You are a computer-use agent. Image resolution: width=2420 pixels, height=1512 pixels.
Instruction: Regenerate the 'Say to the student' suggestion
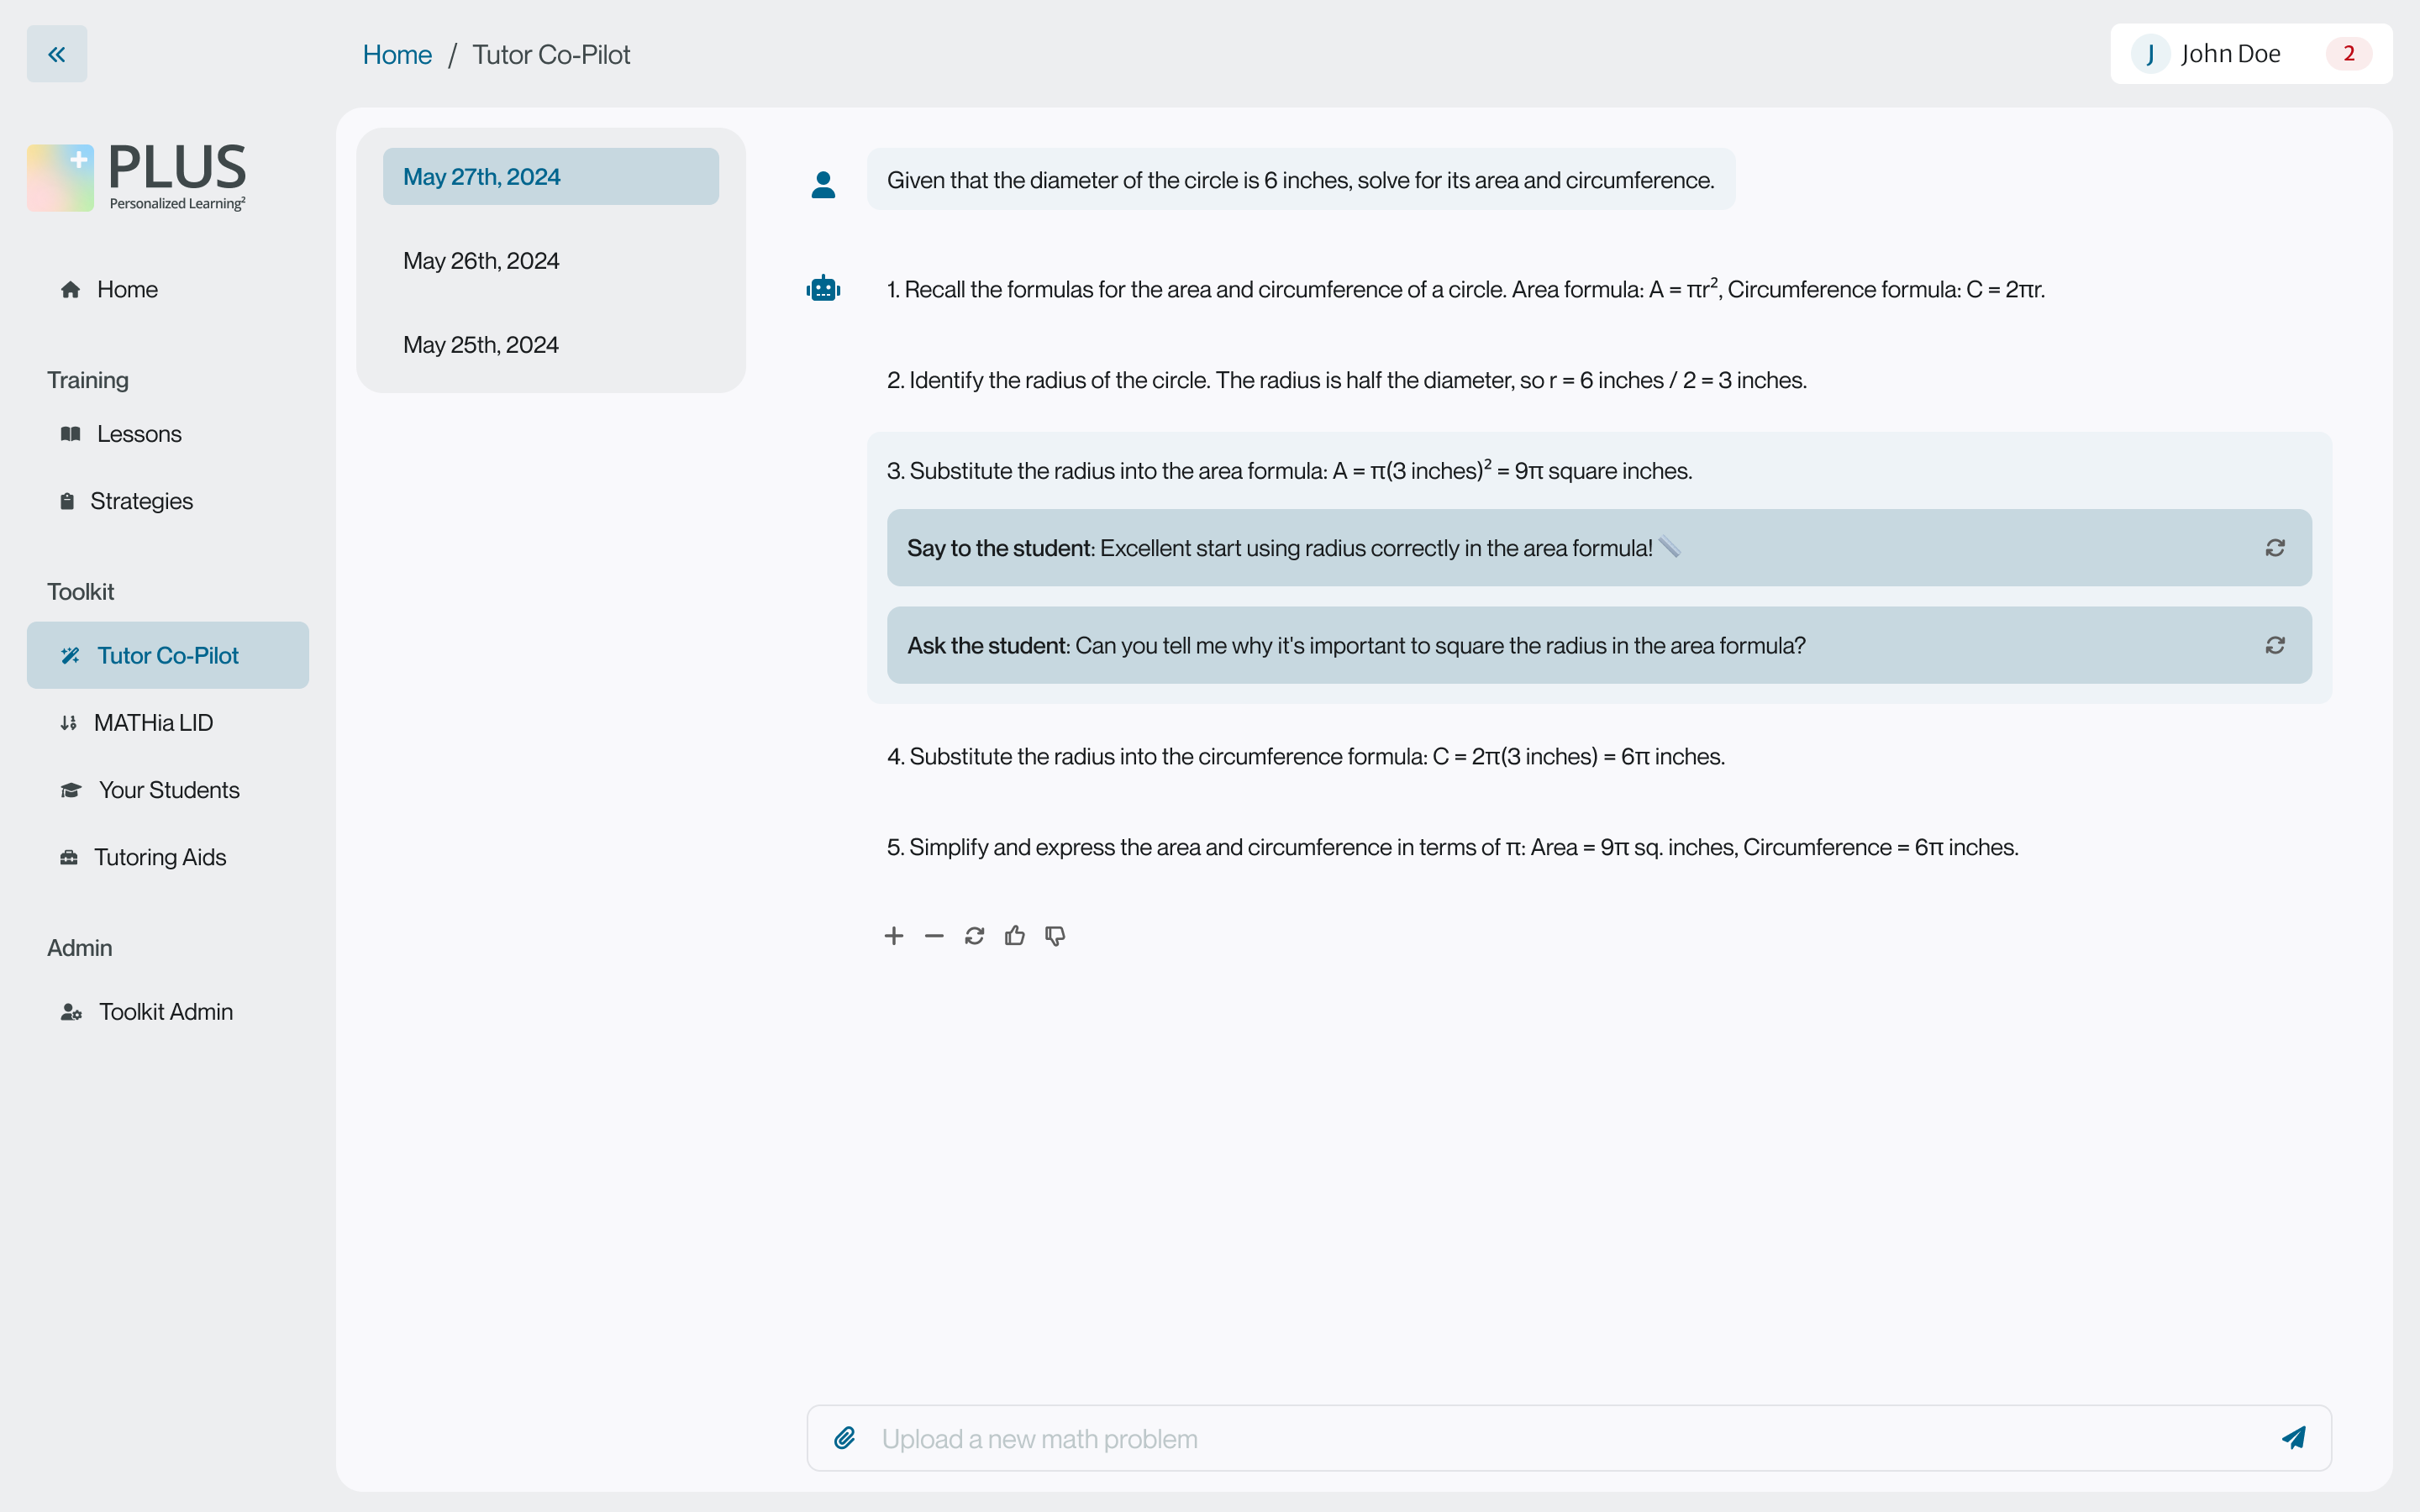point(2275,548)
